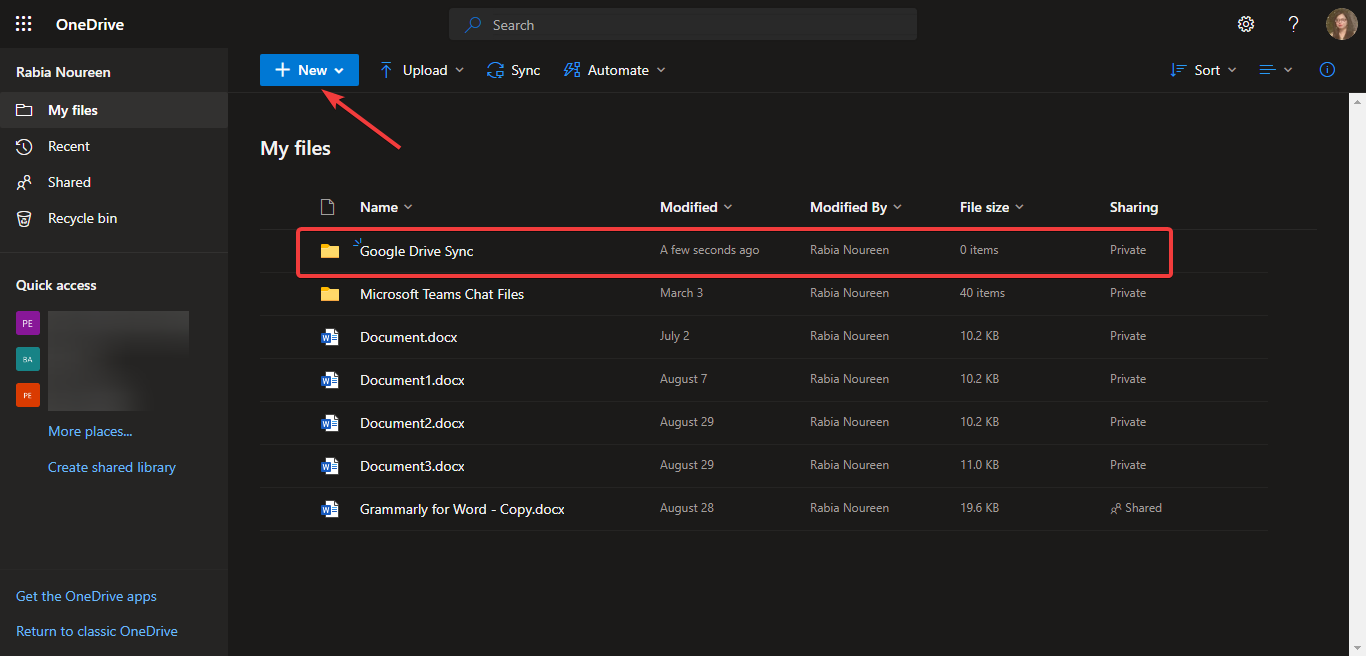This screenshot has width=1366, height=656.
Task: Open the New menu dropdown
Action: pos(309,69)
